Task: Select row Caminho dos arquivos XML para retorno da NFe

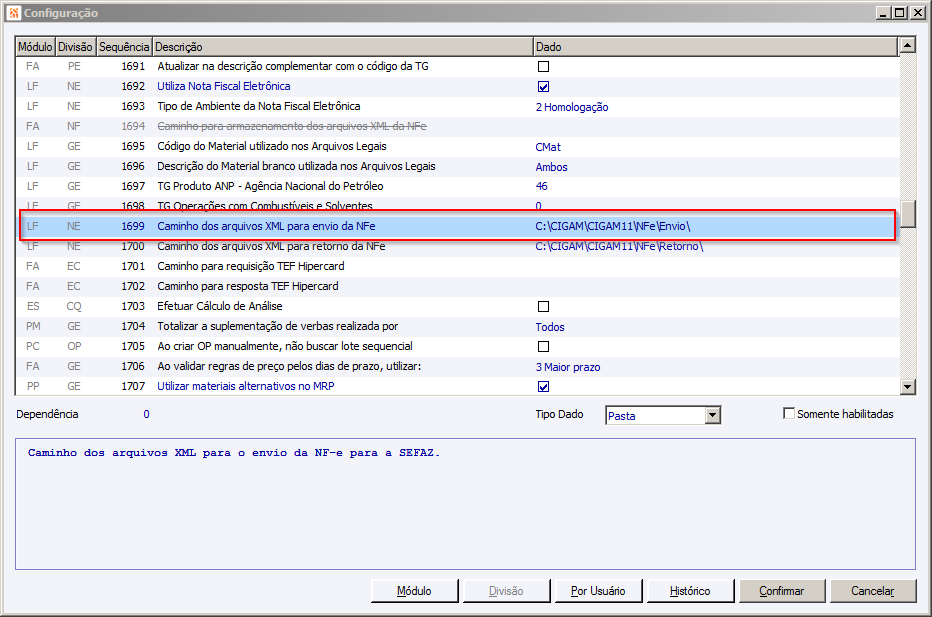Action: click(458, 247)
